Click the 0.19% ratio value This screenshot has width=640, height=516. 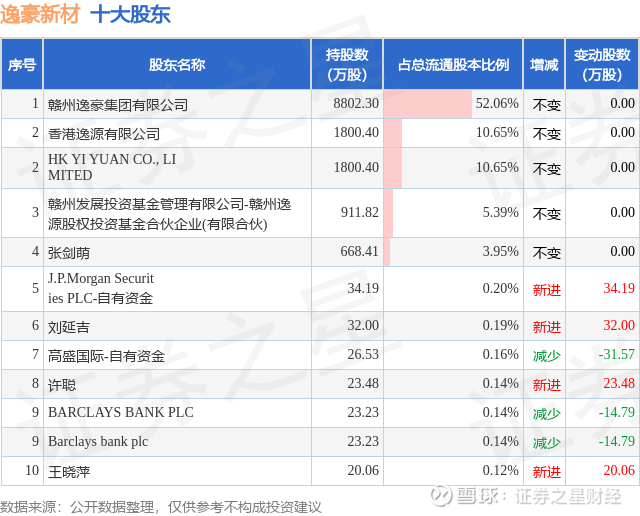pyautogui.click(x=500, y=325)
